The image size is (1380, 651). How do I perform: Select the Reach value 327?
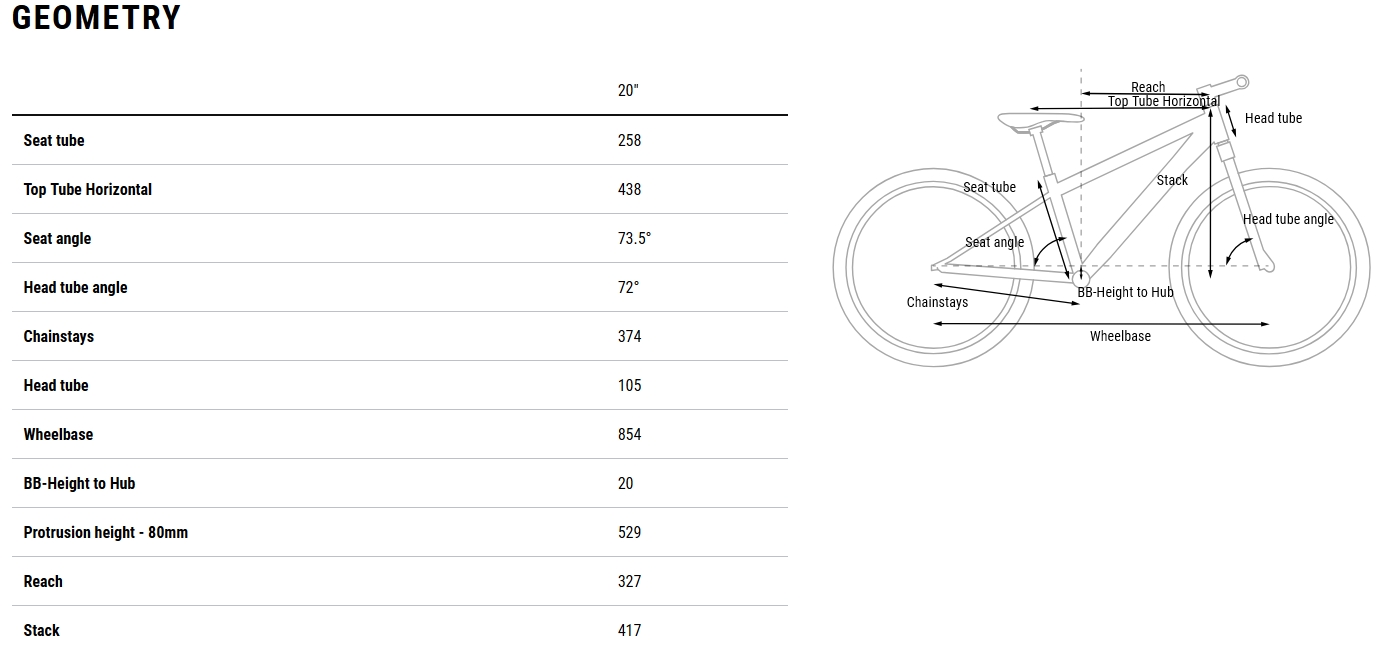pyautogui.click(x=629, y=581)
